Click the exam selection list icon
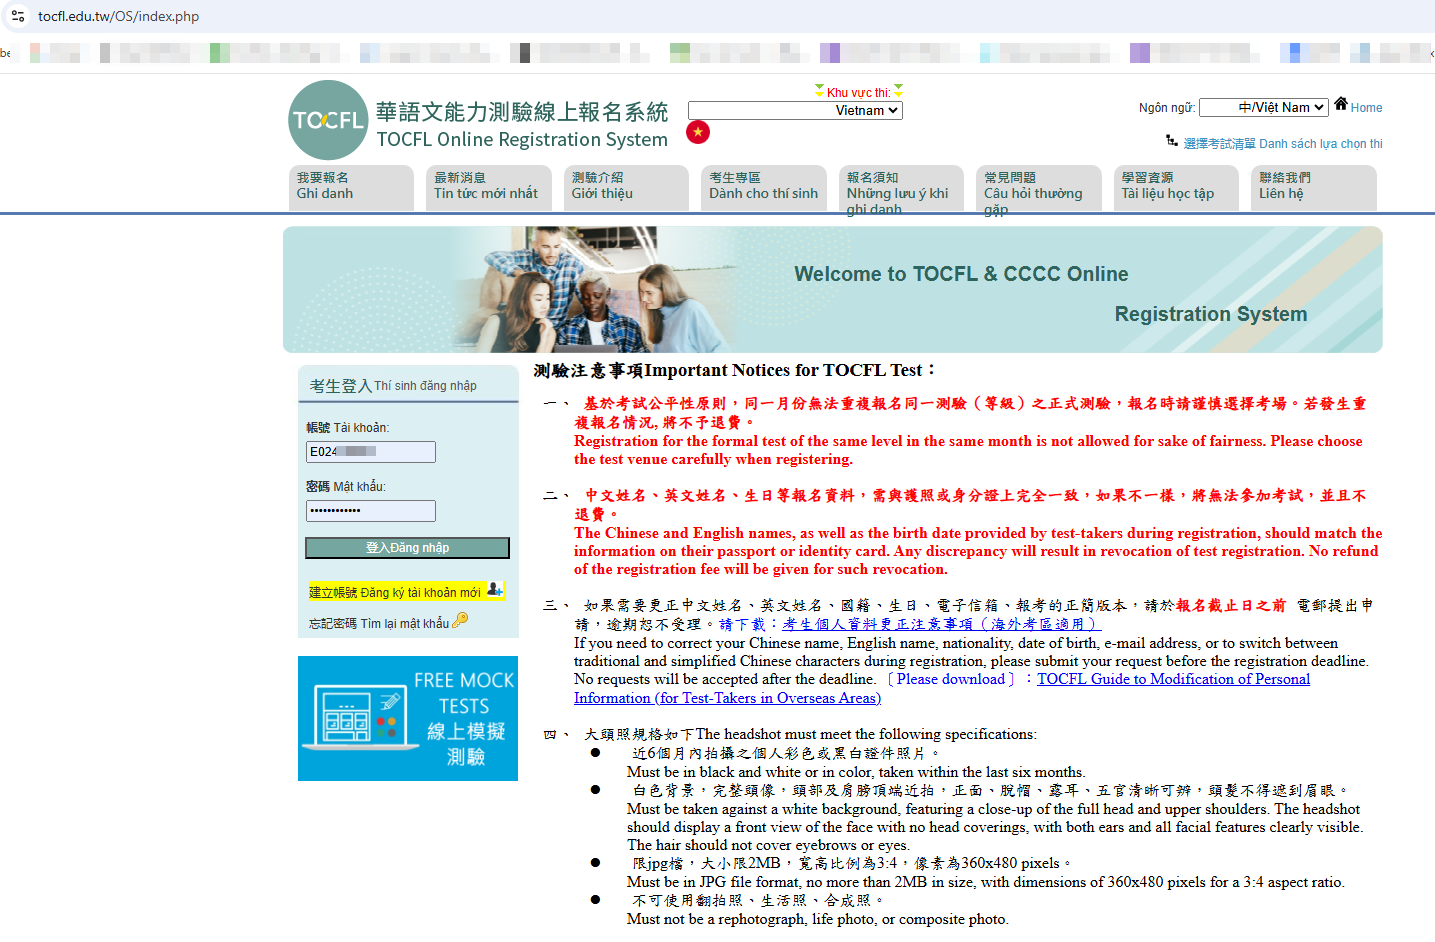 point(1172,142)
